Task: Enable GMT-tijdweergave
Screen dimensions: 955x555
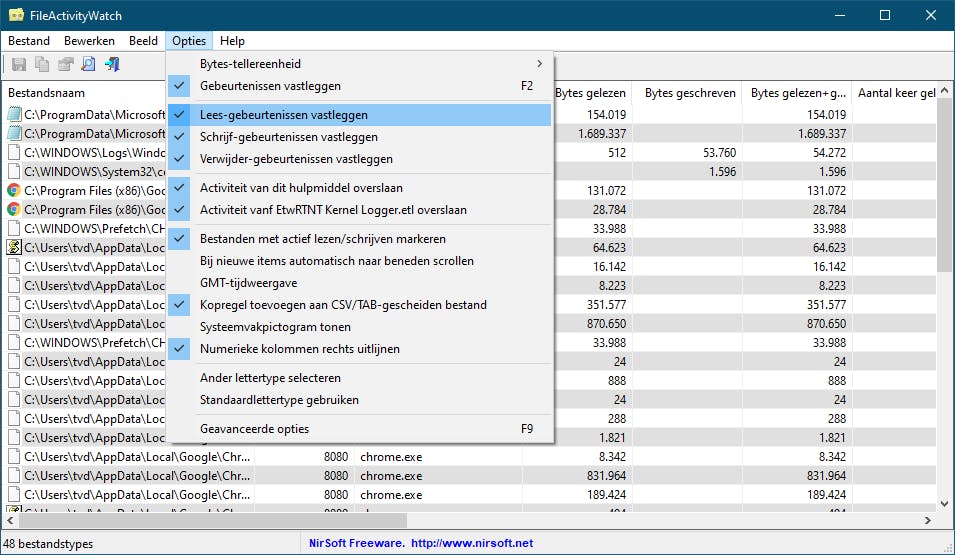Action: pyautogui.click(x=359, y=283)
